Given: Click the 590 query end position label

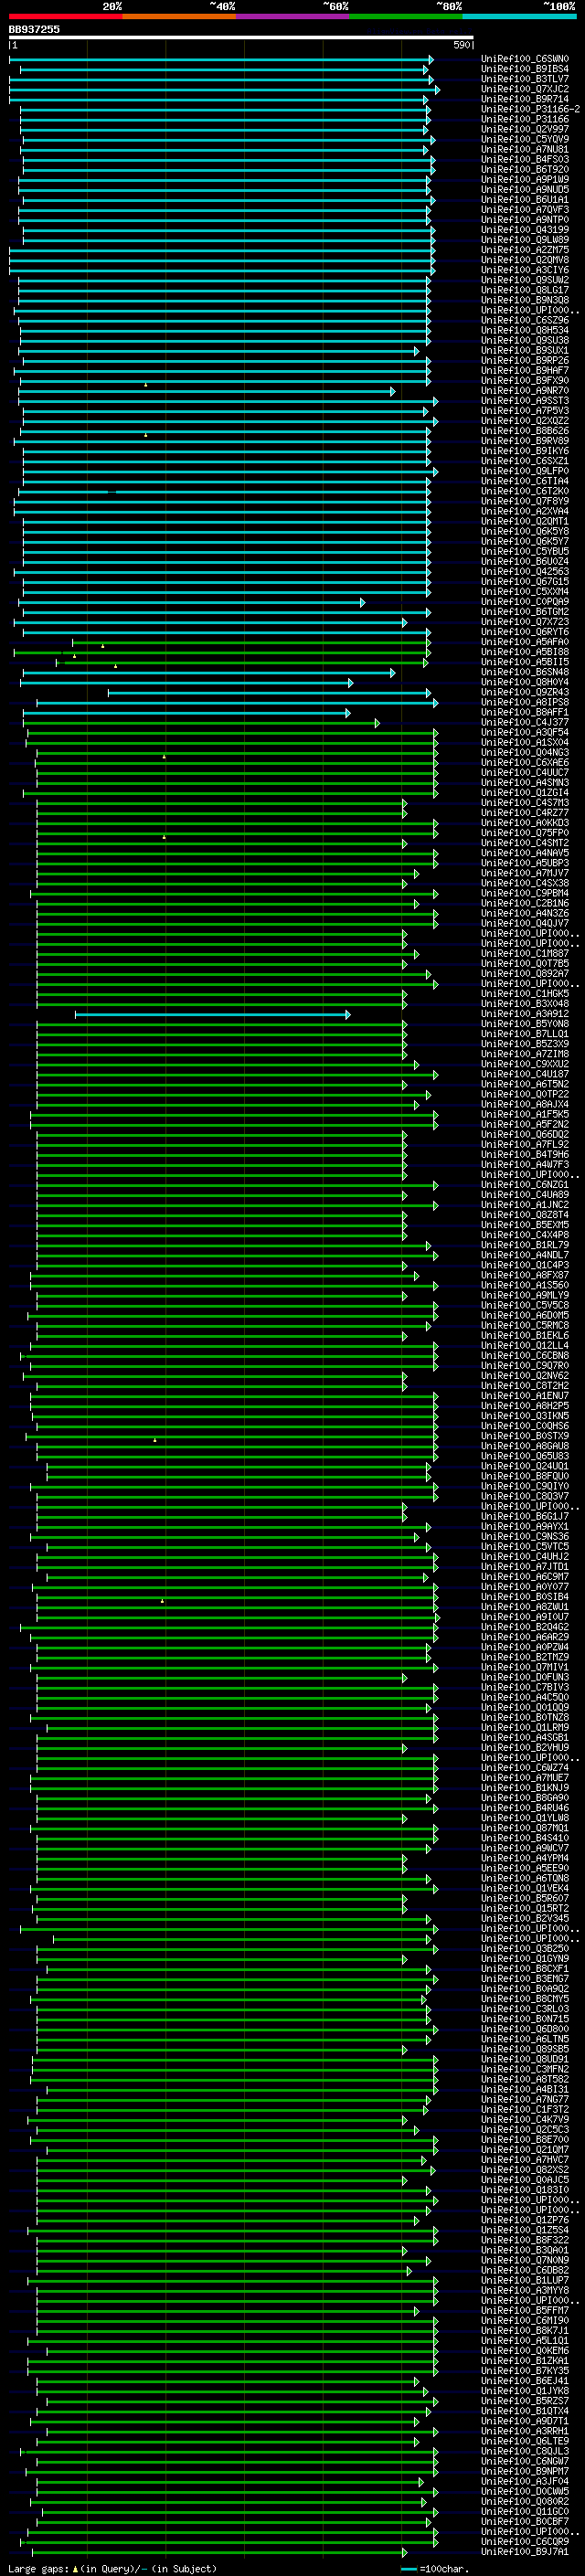Looking at the screenshot, I should (x=461, y=45).
